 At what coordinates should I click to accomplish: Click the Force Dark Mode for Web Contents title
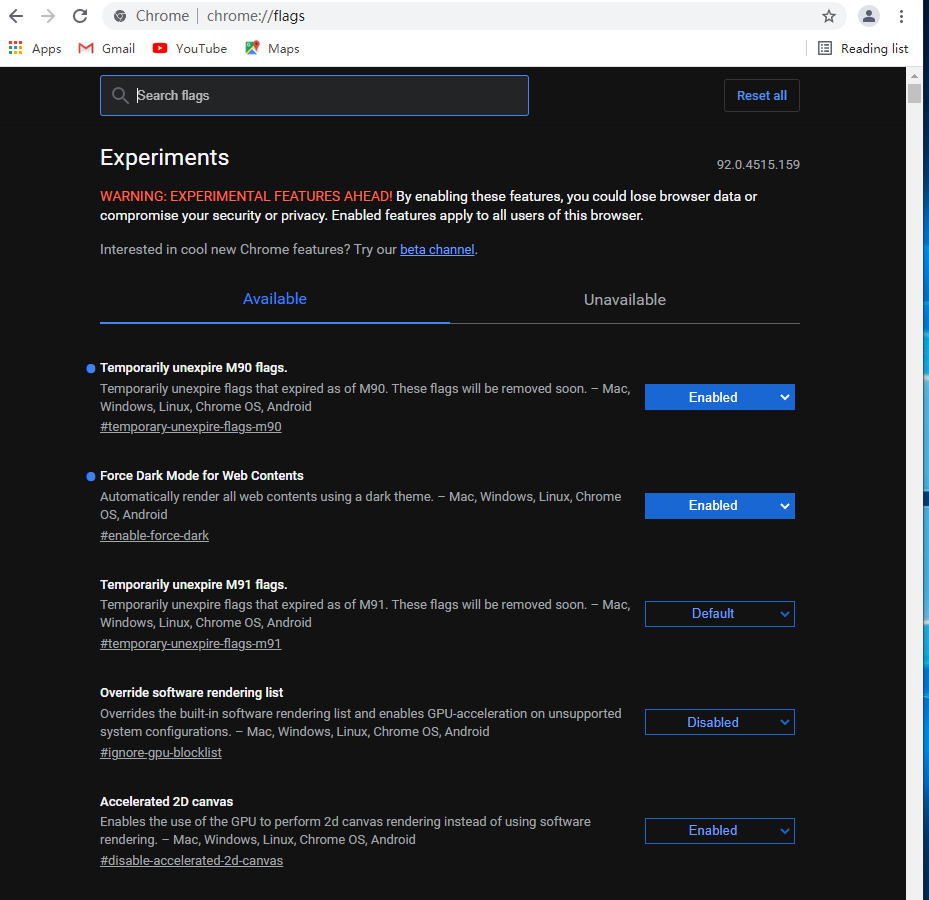click(201, 476)
